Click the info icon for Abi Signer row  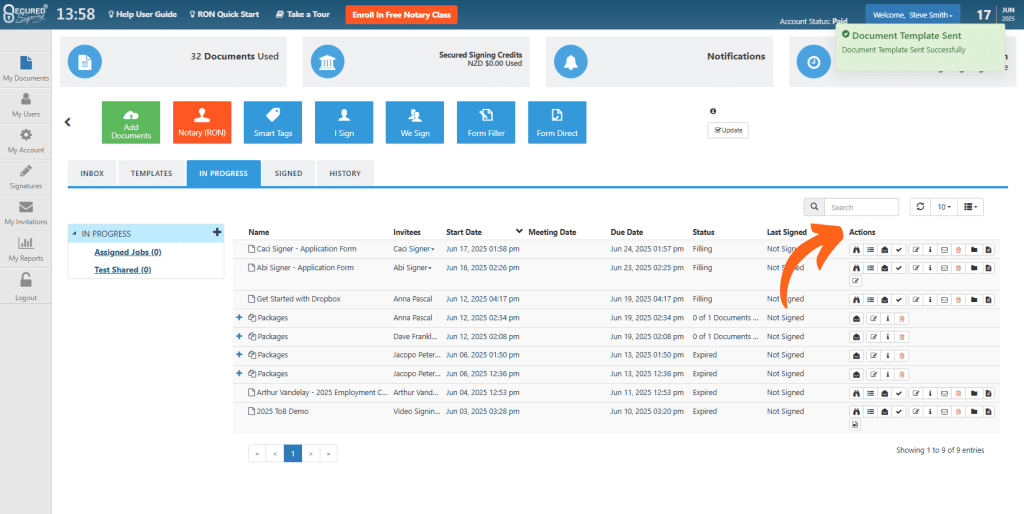click(930, 268)
